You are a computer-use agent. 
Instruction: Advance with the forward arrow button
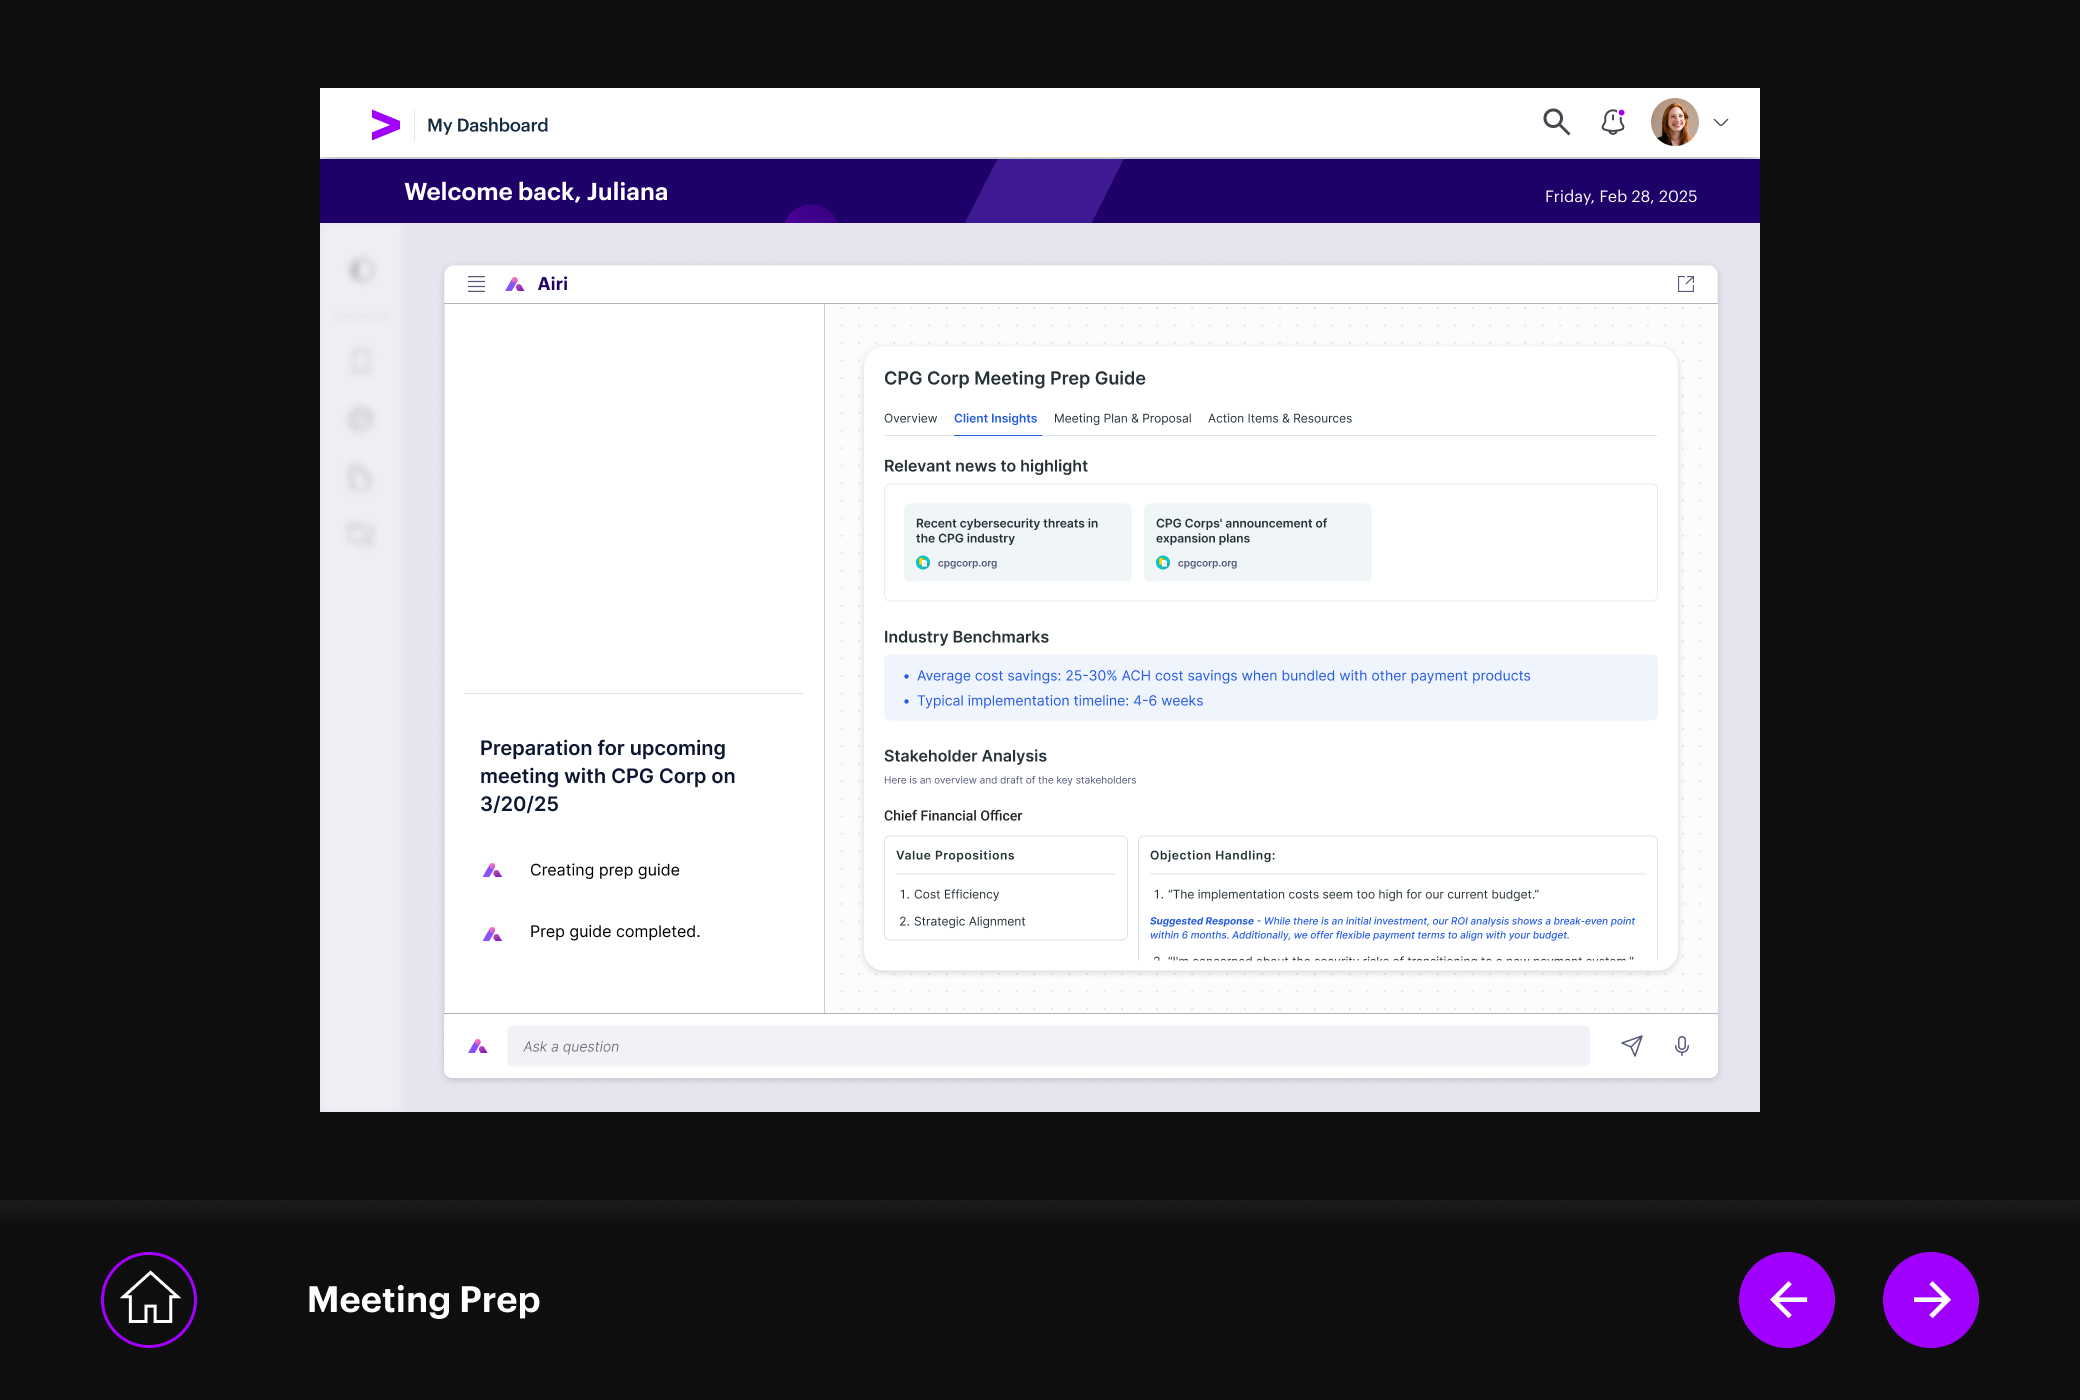1931,1299
